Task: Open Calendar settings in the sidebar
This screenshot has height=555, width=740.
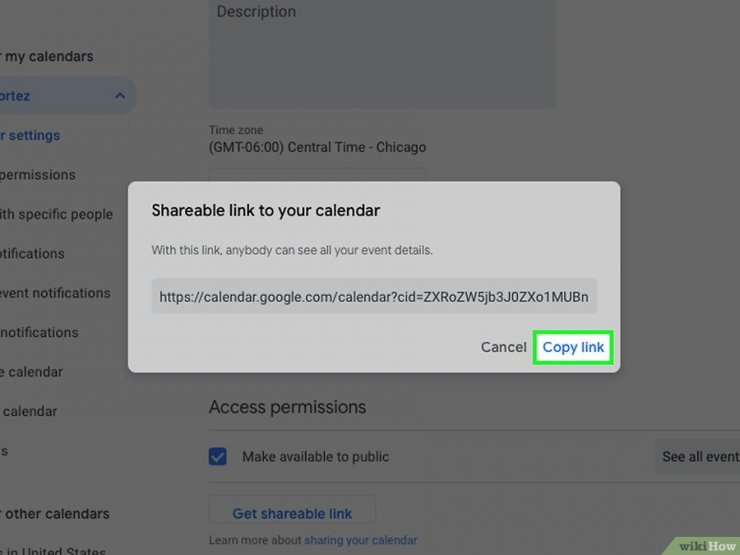Action: (x=32, y=135)
